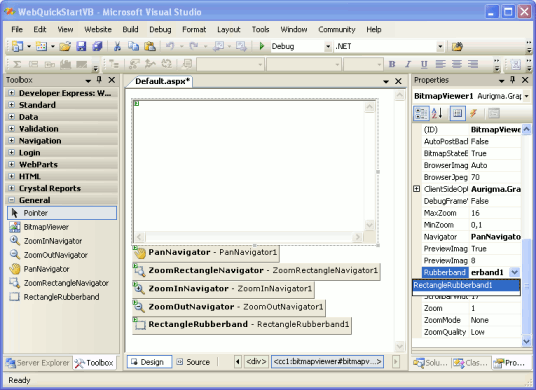
Task: Open the Debug configuration dropdown
Action: pyautogui.click(x=328, y=46)
